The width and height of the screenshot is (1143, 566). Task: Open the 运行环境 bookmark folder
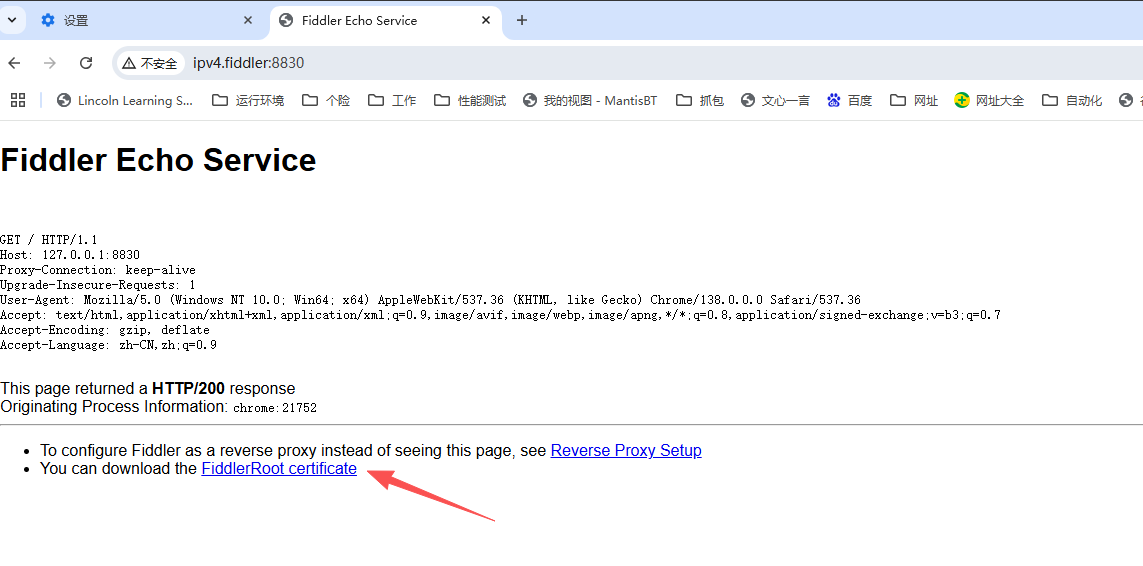pyautogui.click(x=248, y=101)
